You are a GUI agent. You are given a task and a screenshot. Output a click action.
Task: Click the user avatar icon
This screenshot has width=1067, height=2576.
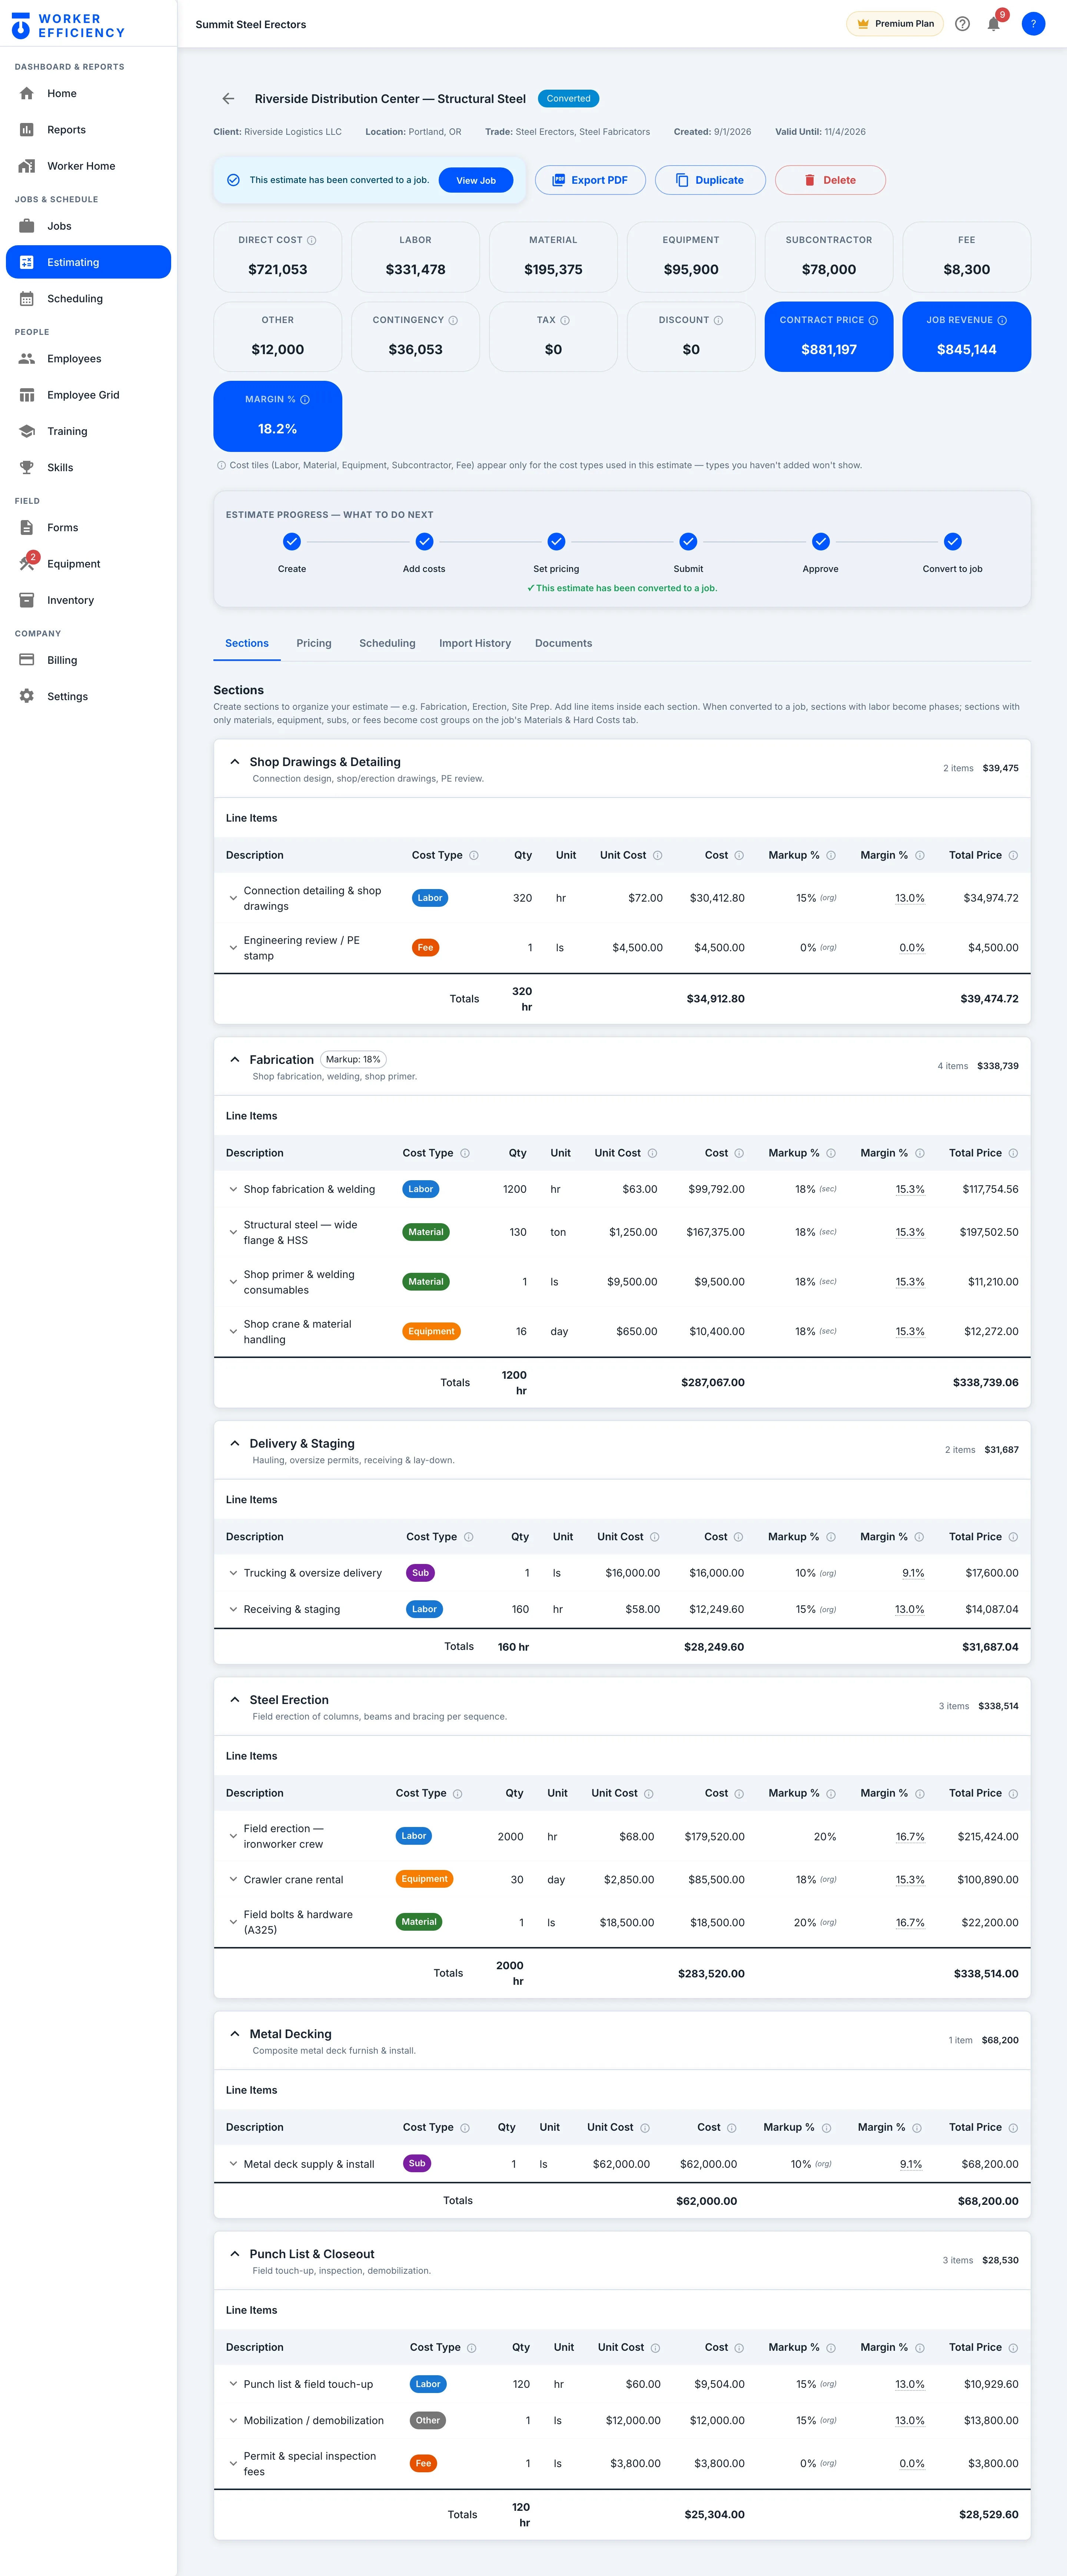coord(1033,24)
